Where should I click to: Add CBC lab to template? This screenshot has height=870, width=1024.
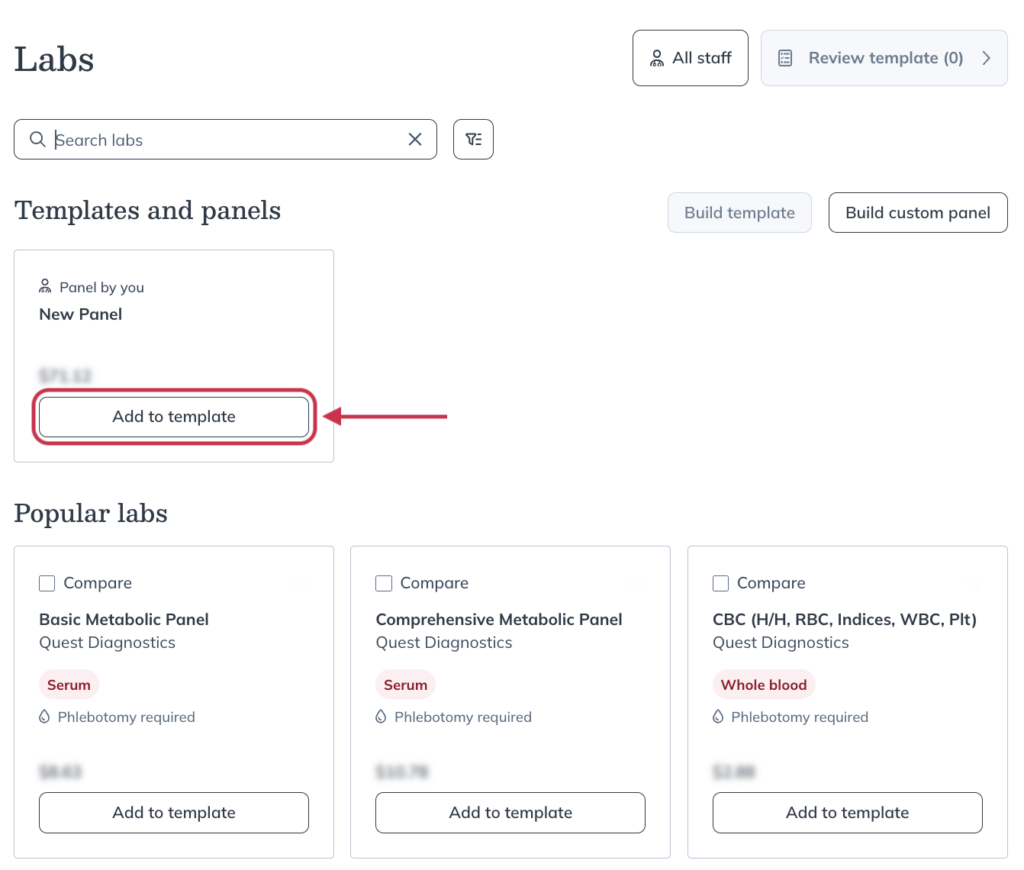coord(847,813)
